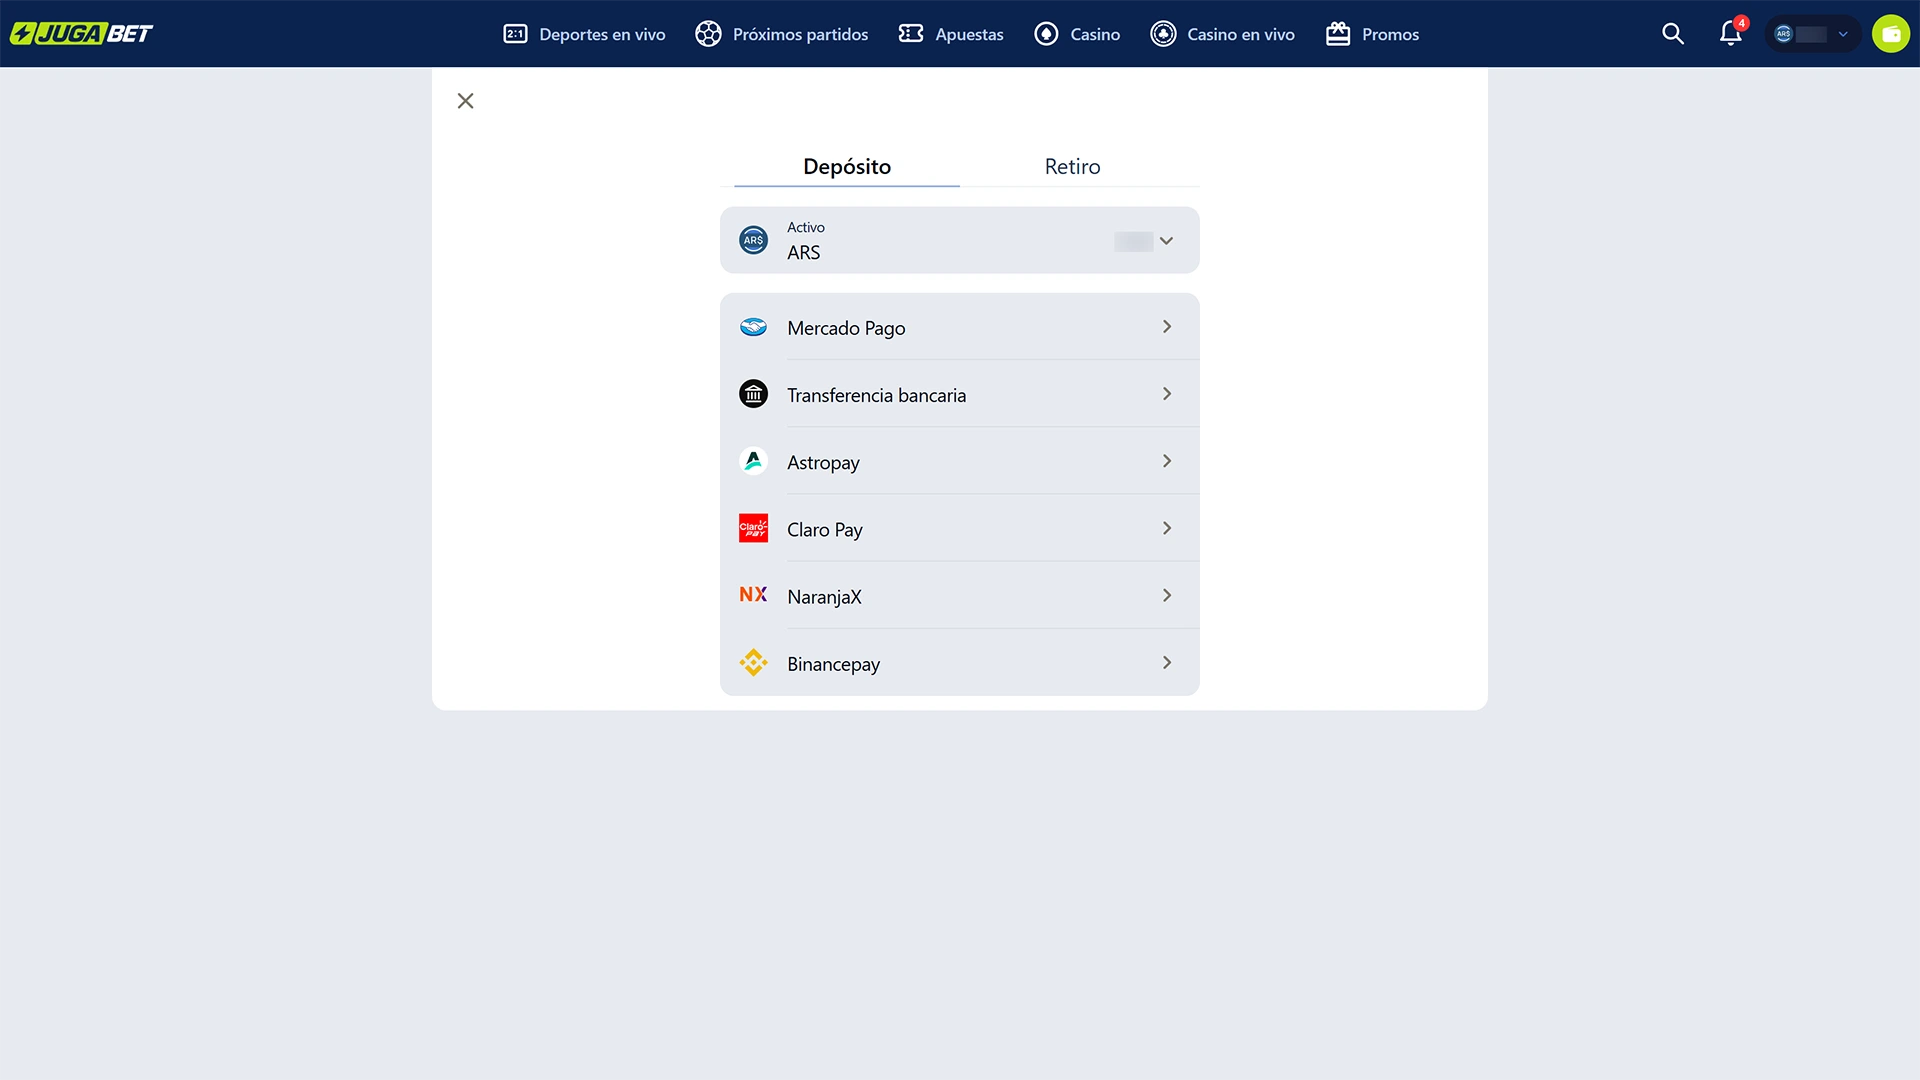Screen dimensions: 1920x1080
Task: Open Claro Pay chevron arrow
Action: pos(1167,528)
